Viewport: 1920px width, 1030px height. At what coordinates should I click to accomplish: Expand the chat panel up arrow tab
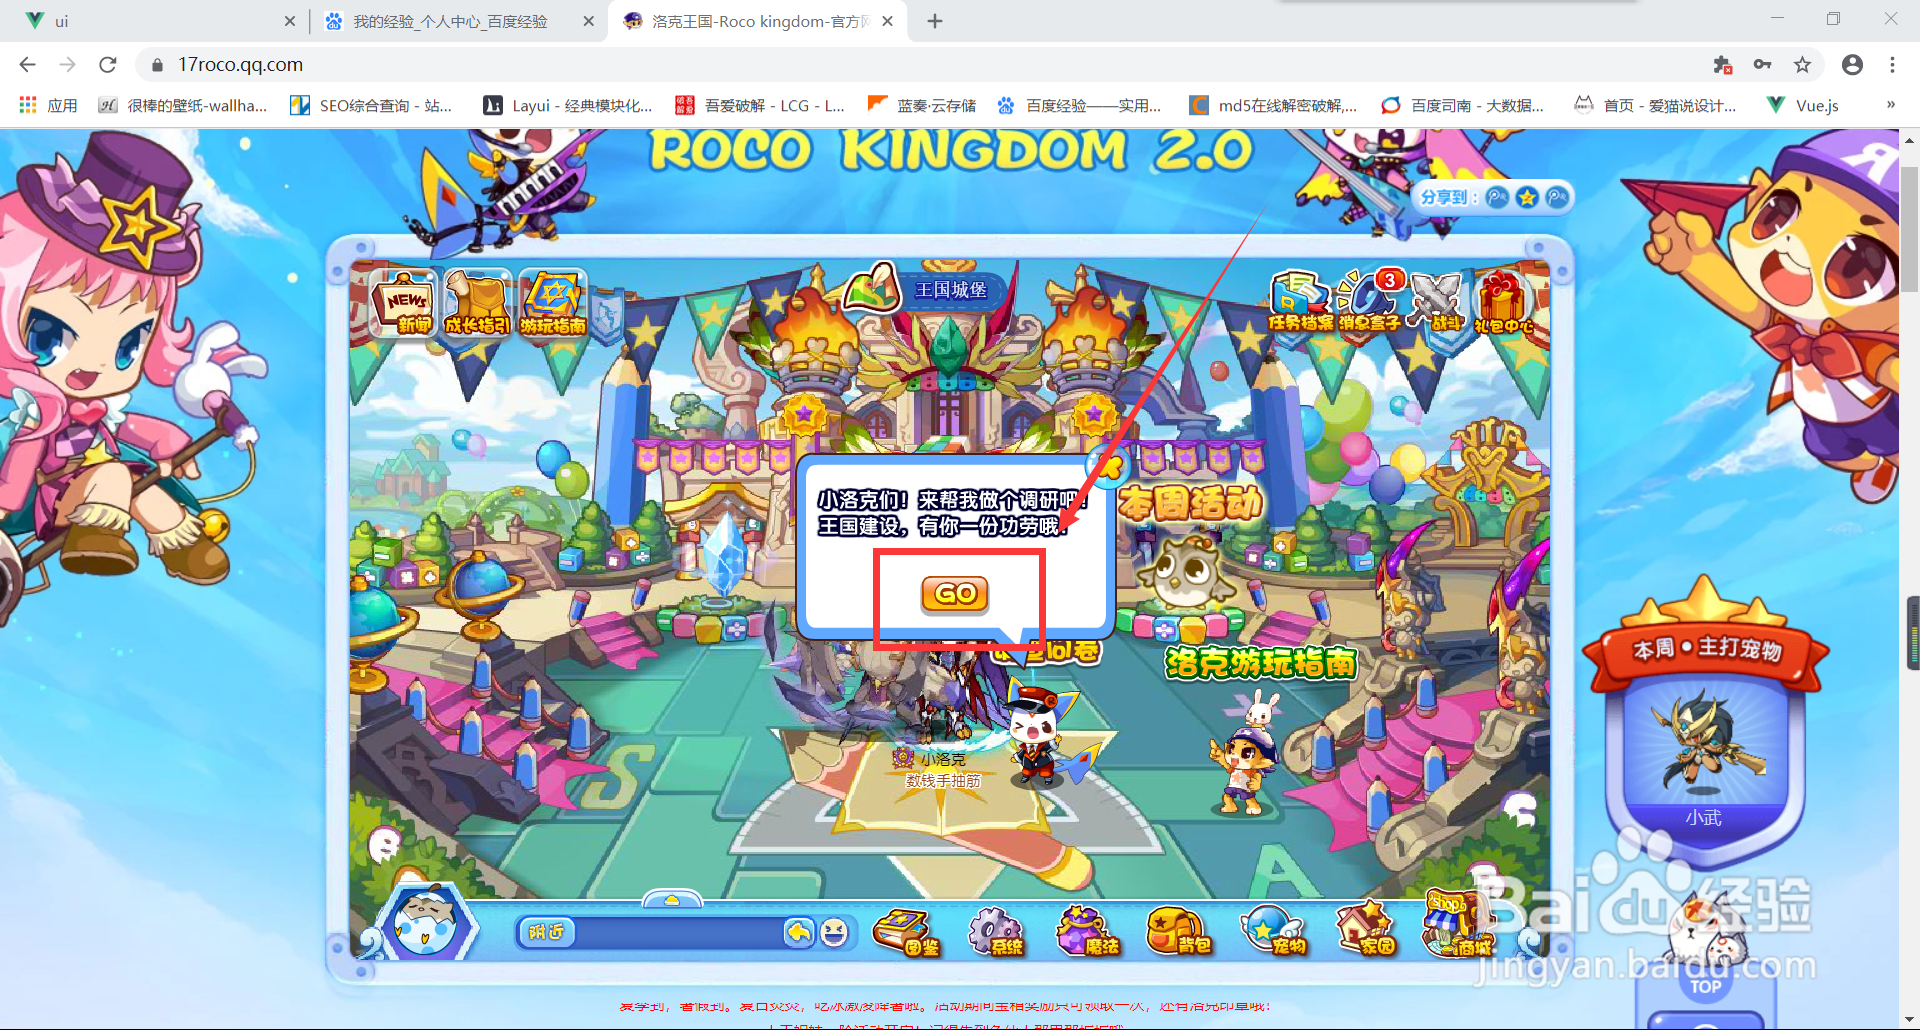coord(672,900)
